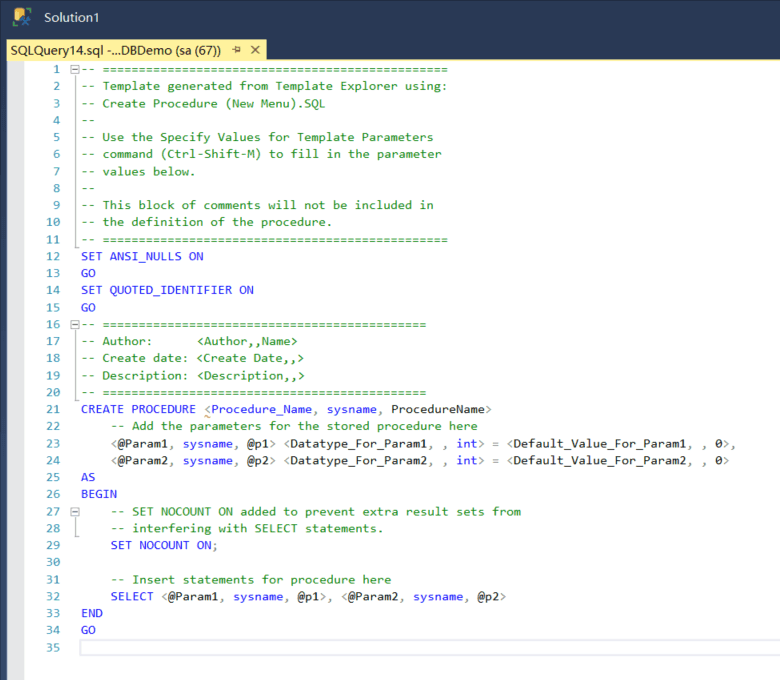Click the AS keyword on line 25
Image resolution: width=780 pixels, height=680 pixels.
(x=88, y=477)
